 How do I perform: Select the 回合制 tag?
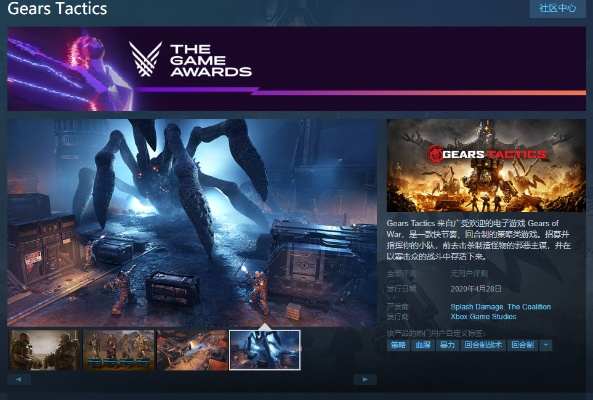click(x=523, y=345)
